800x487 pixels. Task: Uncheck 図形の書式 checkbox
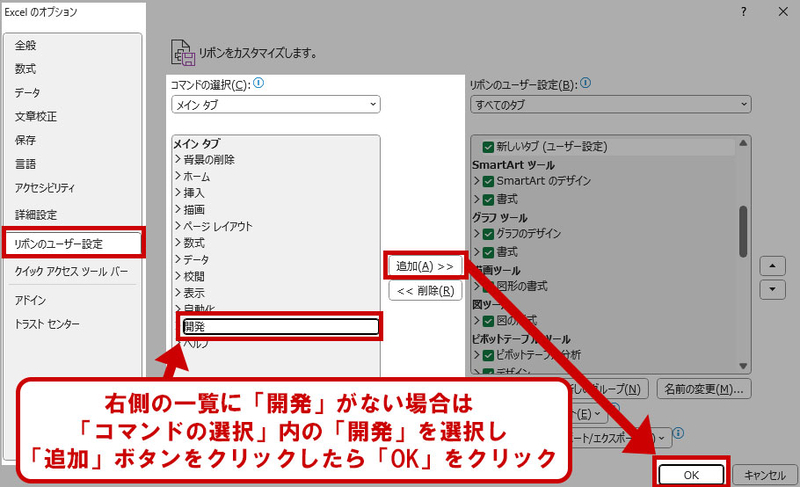coord(488,287)
